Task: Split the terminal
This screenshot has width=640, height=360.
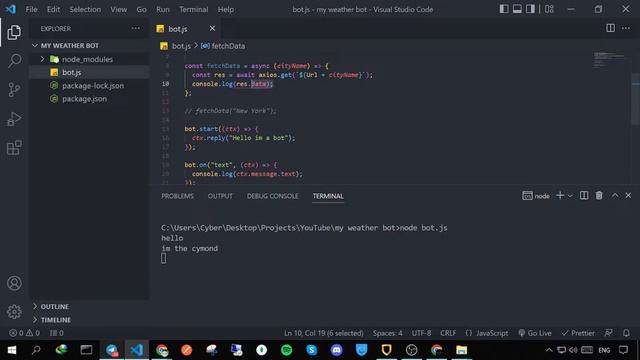Action: pos(584,196)
